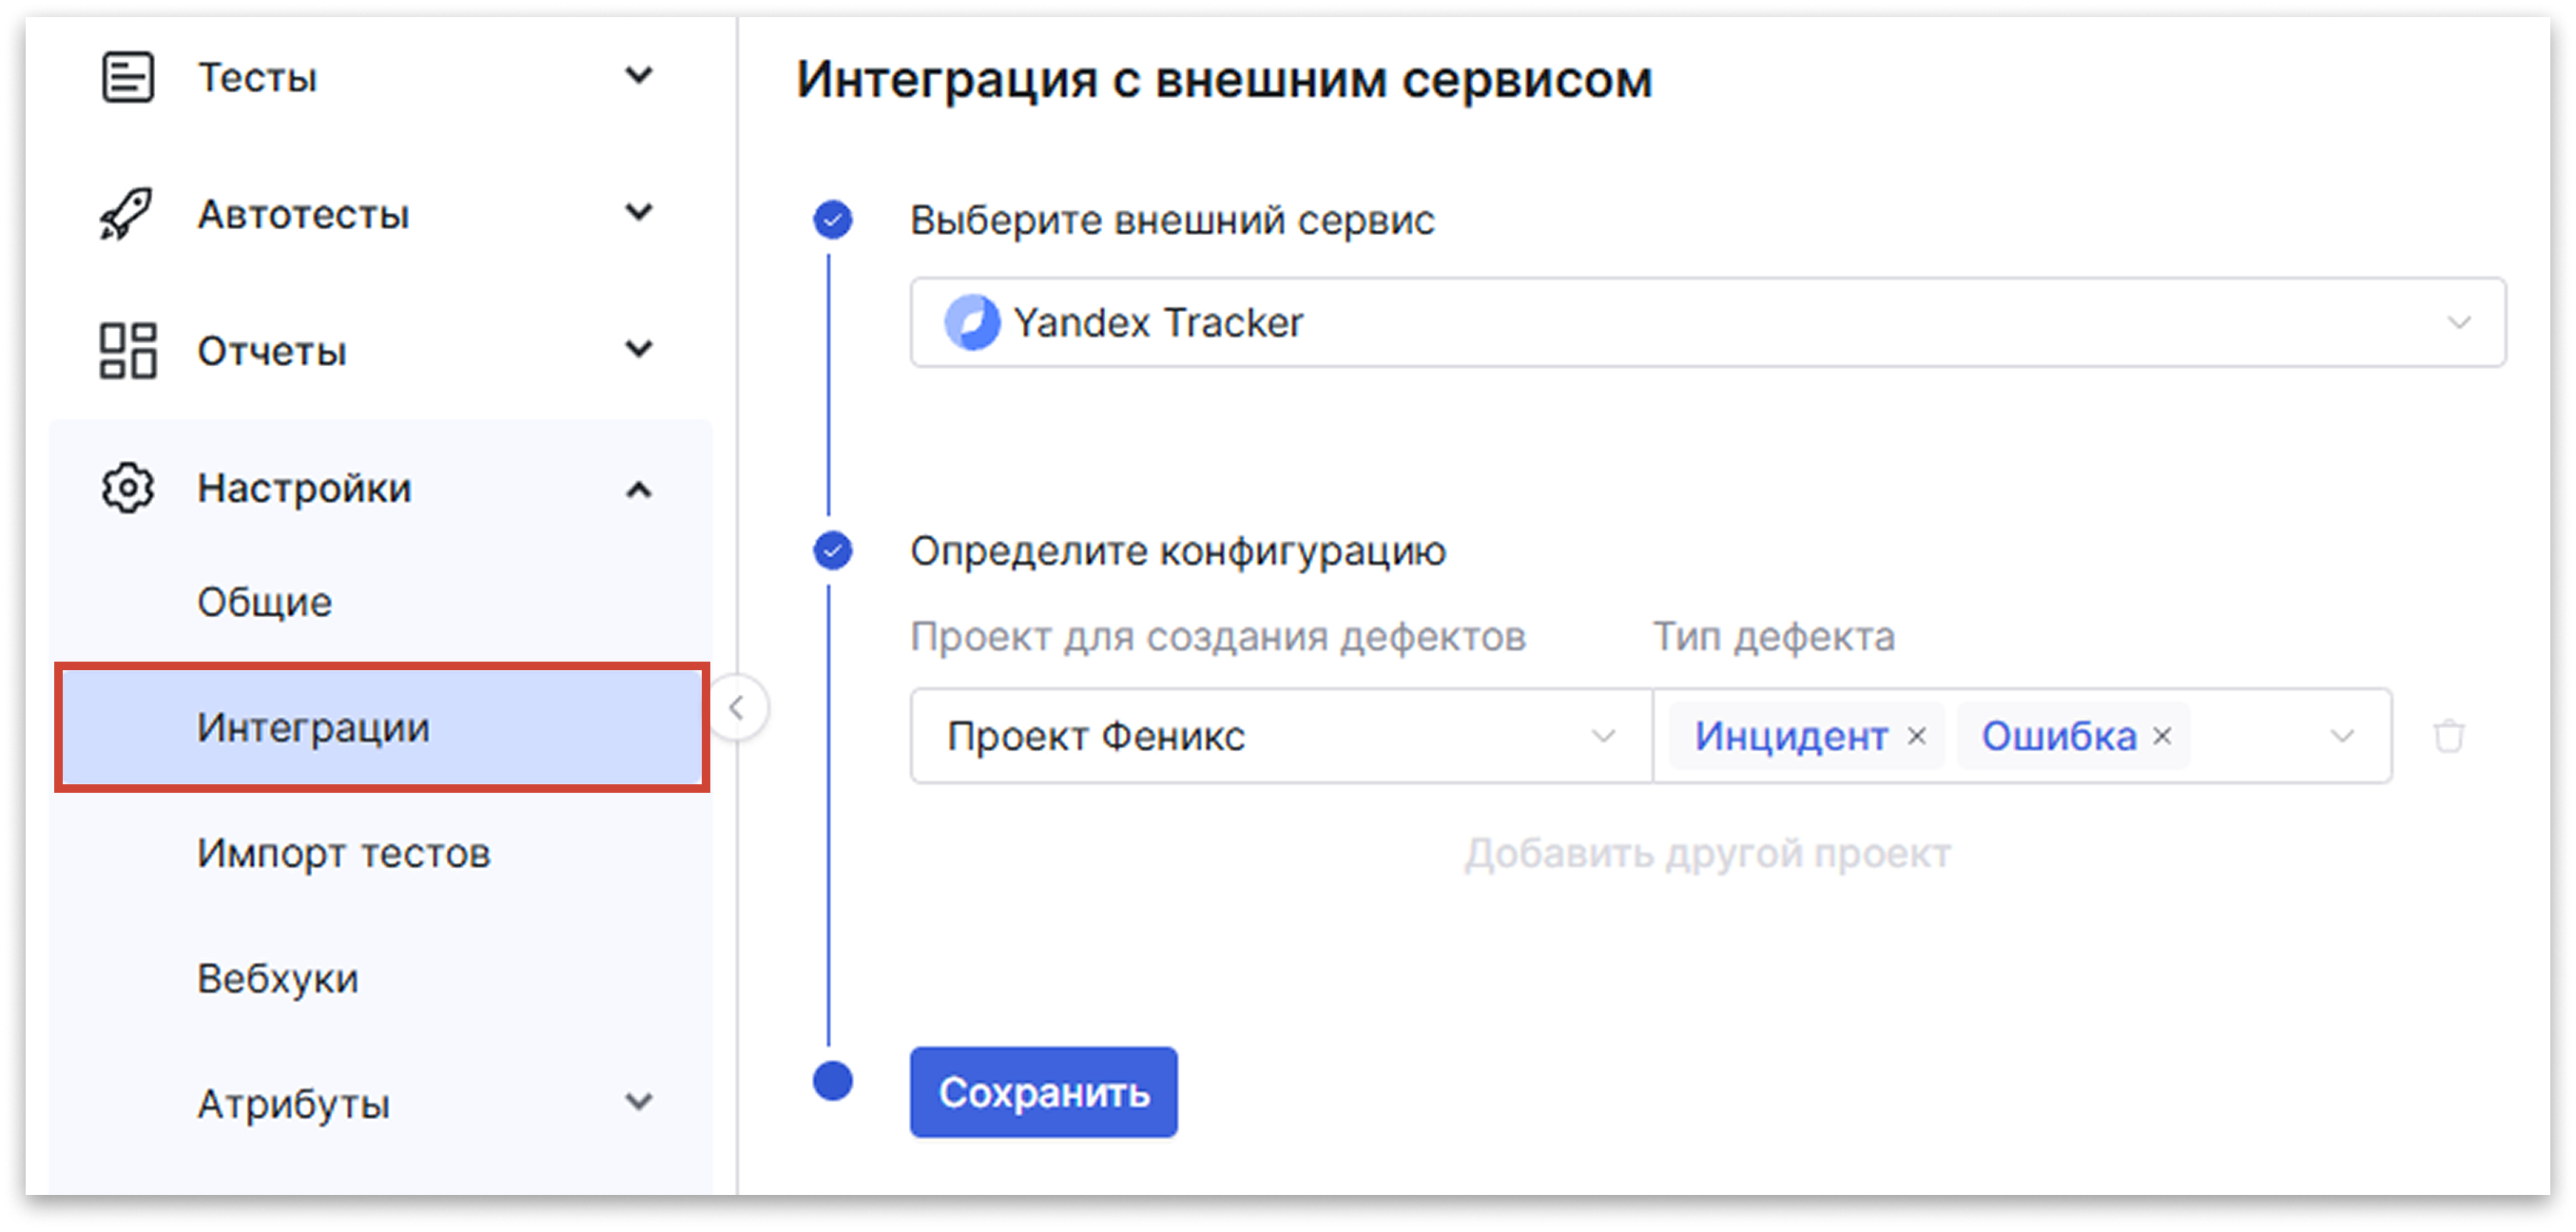Click the second step checkmark circle

832,550
